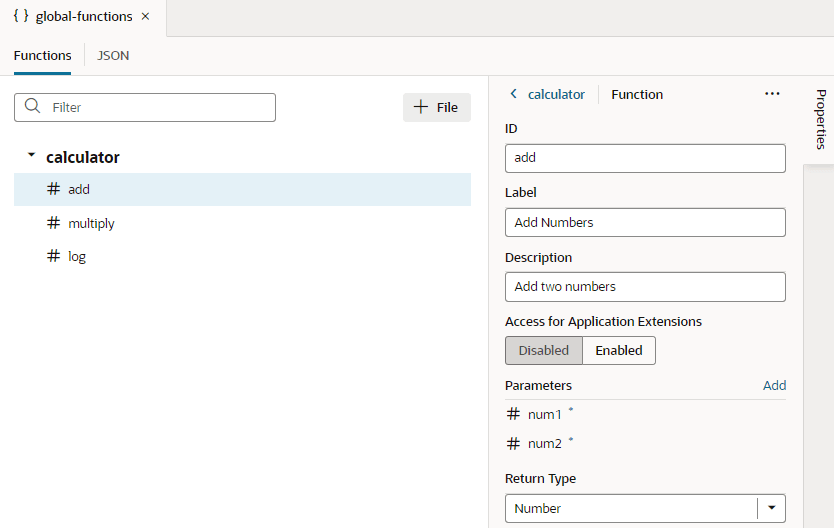Select the multiply function in tree
Viewport: 834px width, 528px height.
click(x=91, y=223)
